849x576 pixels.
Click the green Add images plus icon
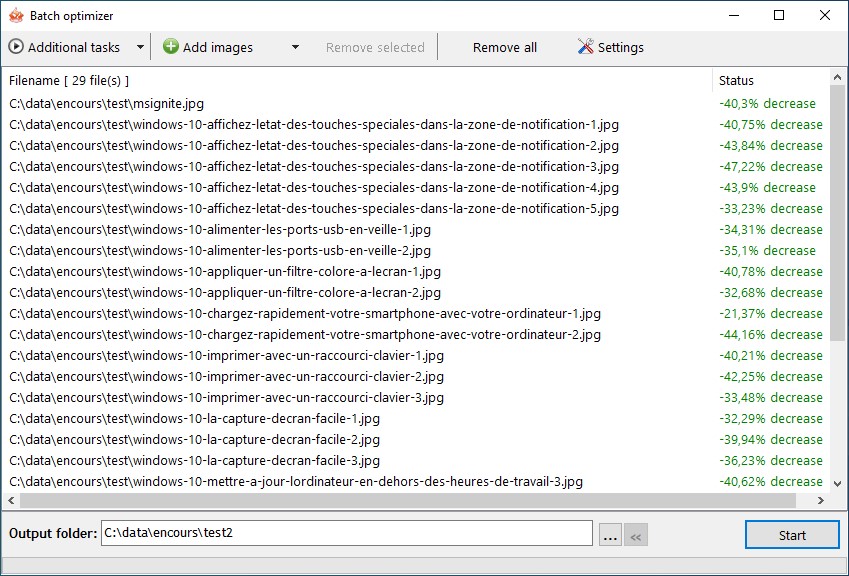pos(171,47)
